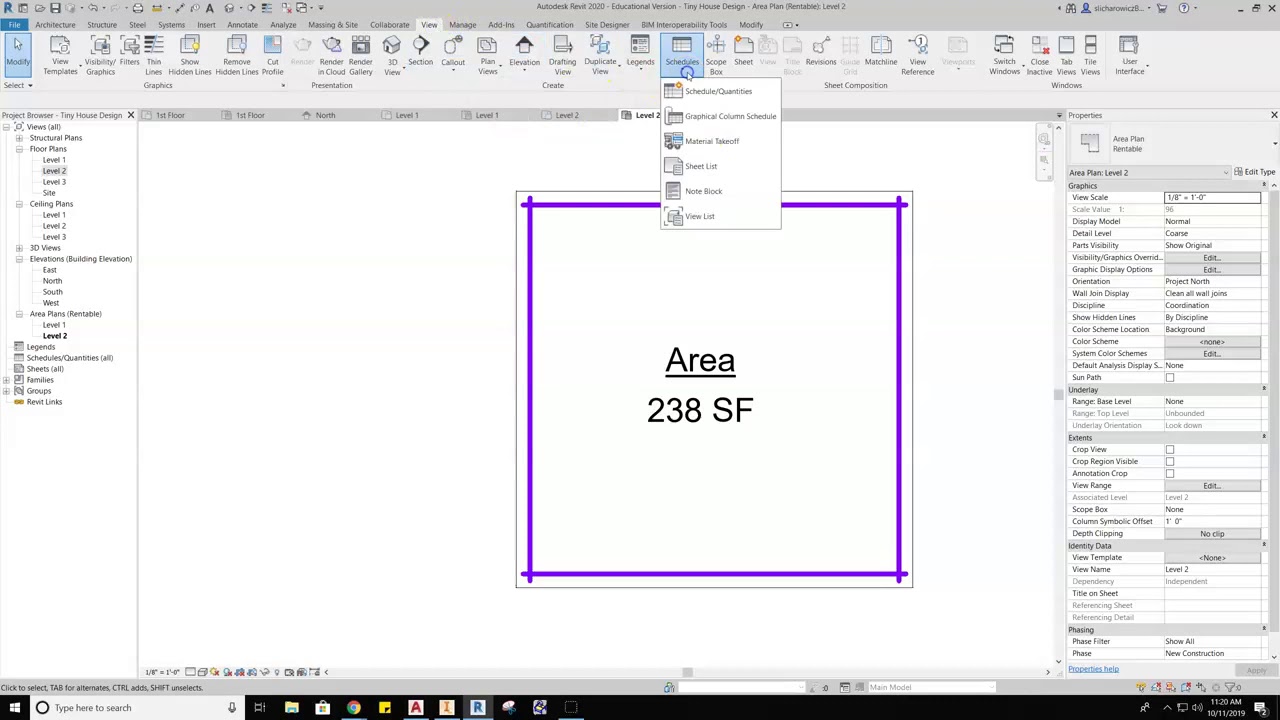Screen dimensions: 1280x720
Task: Expand the 3D Views node
Action: (19, 248)
